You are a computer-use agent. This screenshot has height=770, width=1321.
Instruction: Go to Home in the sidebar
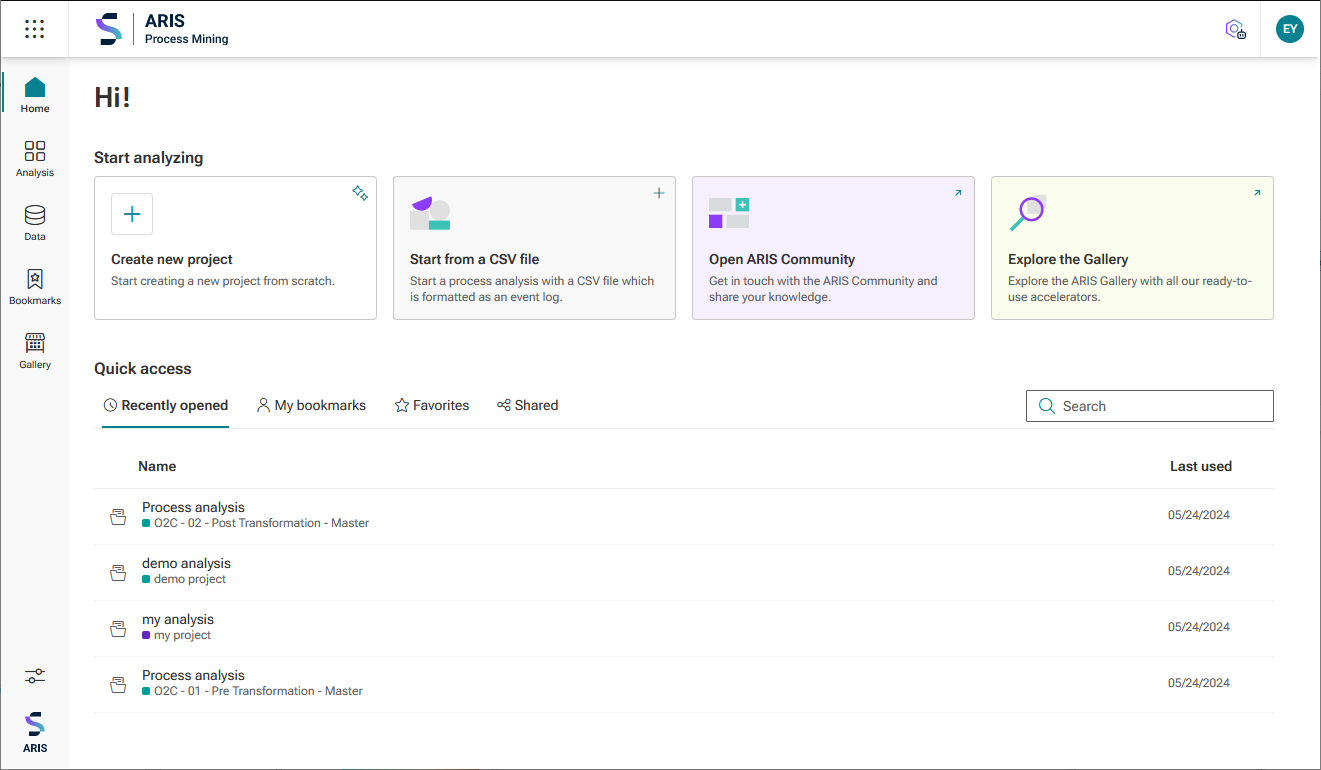(35, 95)
